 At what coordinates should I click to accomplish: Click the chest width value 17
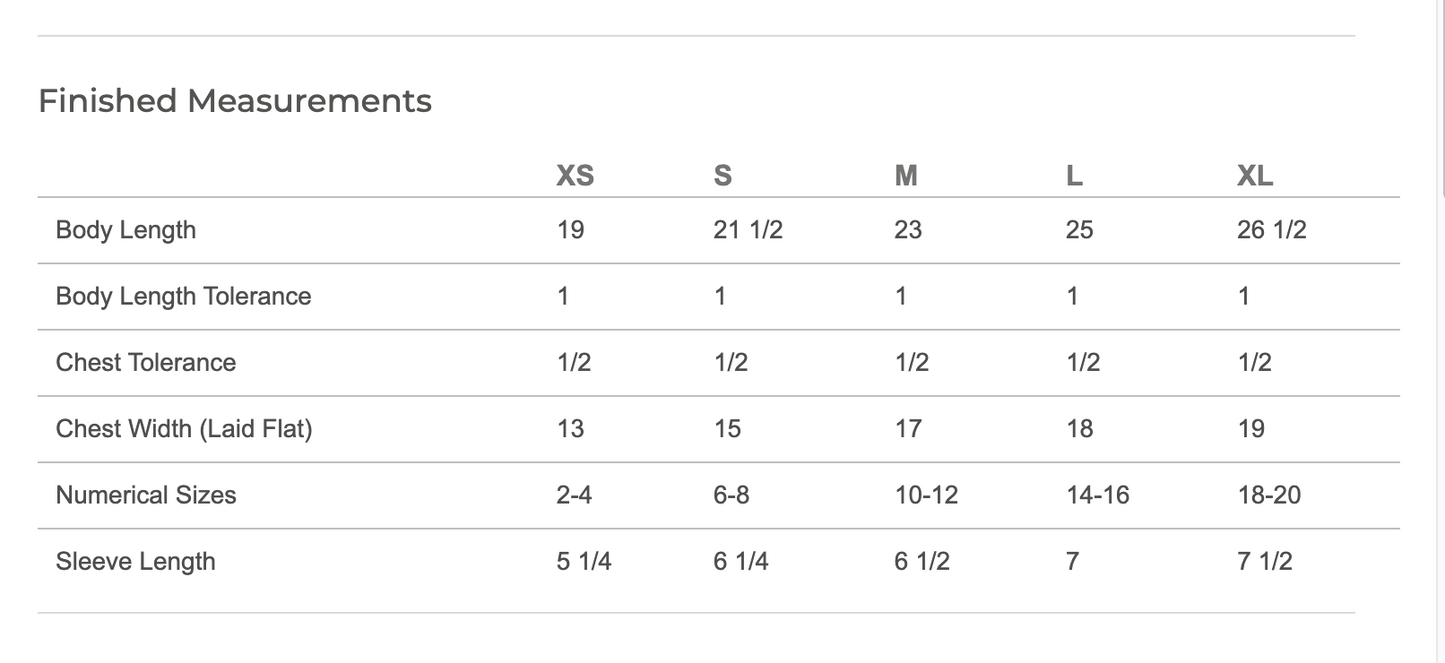click(908, 429)
